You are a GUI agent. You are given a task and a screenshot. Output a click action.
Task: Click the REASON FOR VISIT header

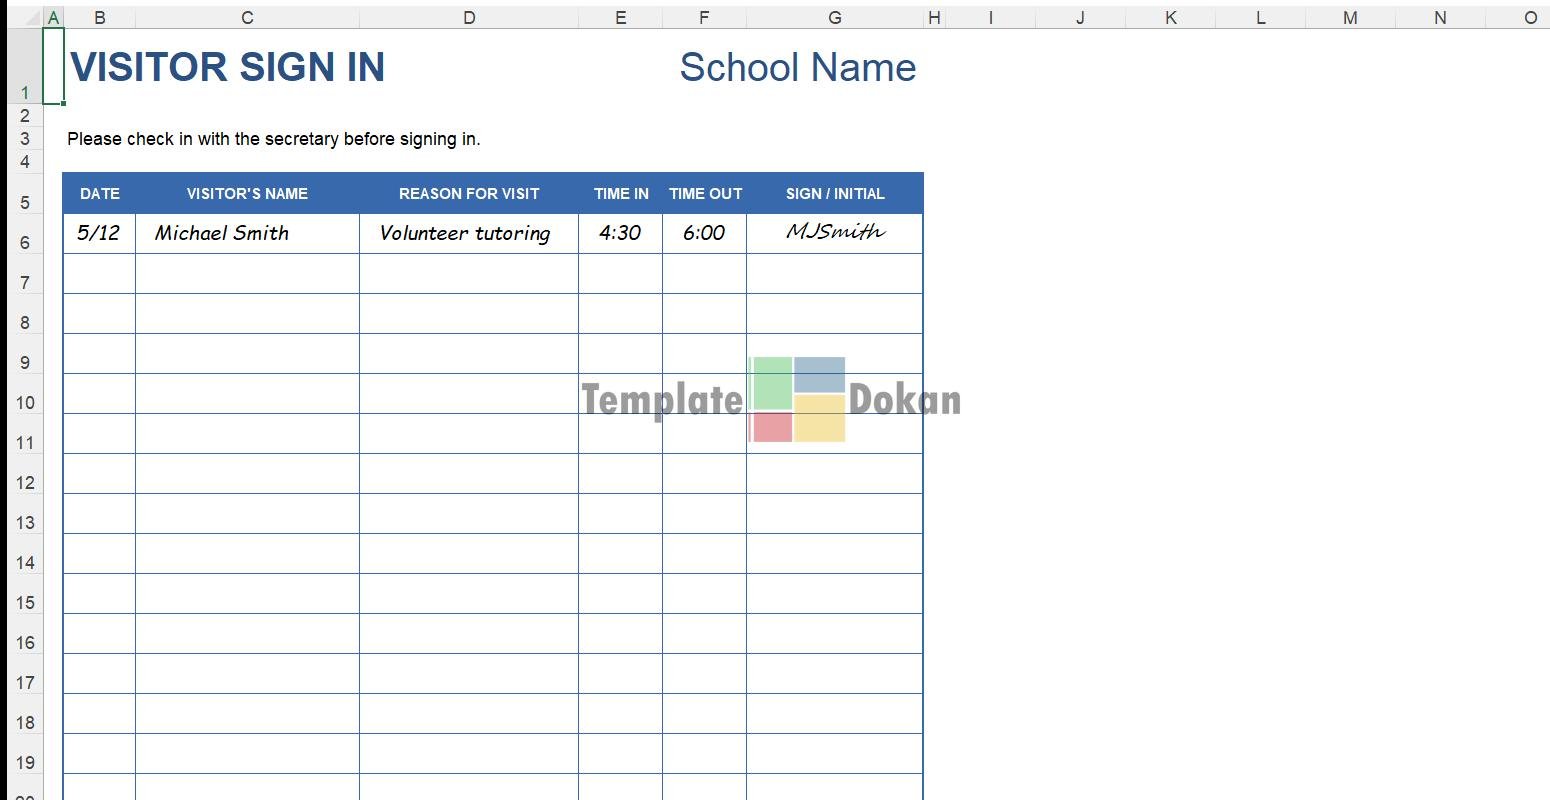[x=468, y=194]
